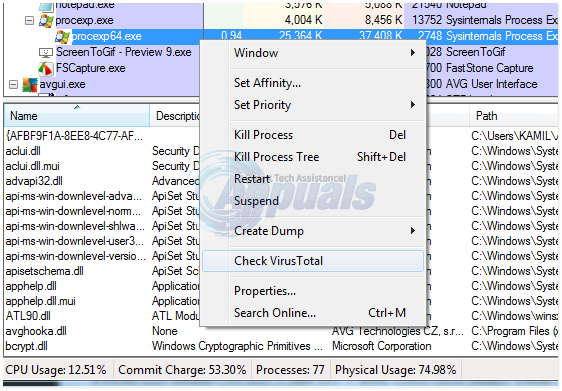Image resolution: width=562 pixels, height=391 pixels.
Task: Sort by the Path column header
Action: point(514,116)
